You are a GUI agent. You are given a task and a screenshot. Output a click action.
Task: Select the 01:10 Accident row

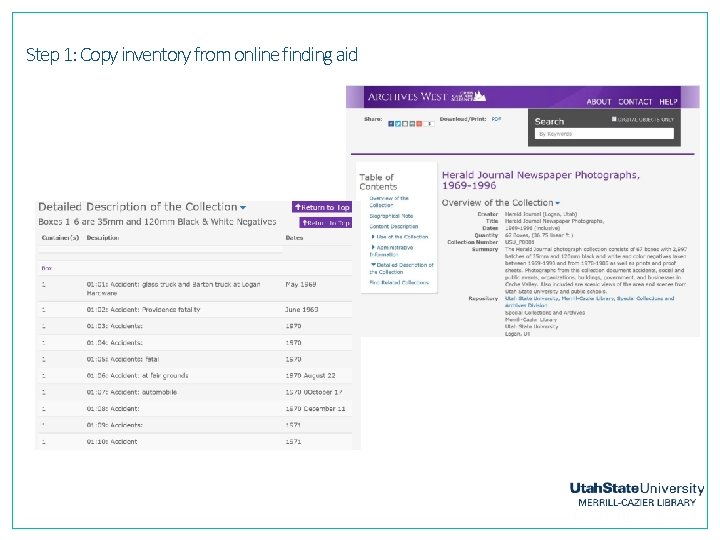coord(195,442)
